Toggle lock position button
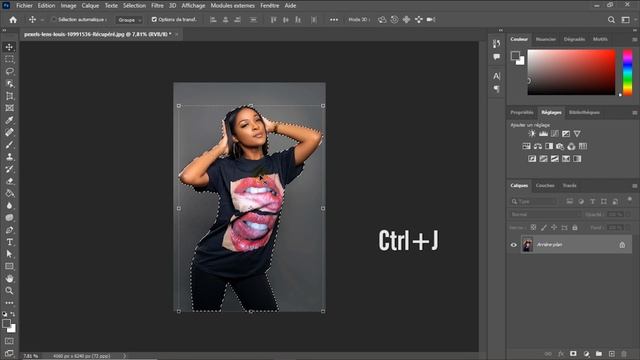 click(554, 227)
